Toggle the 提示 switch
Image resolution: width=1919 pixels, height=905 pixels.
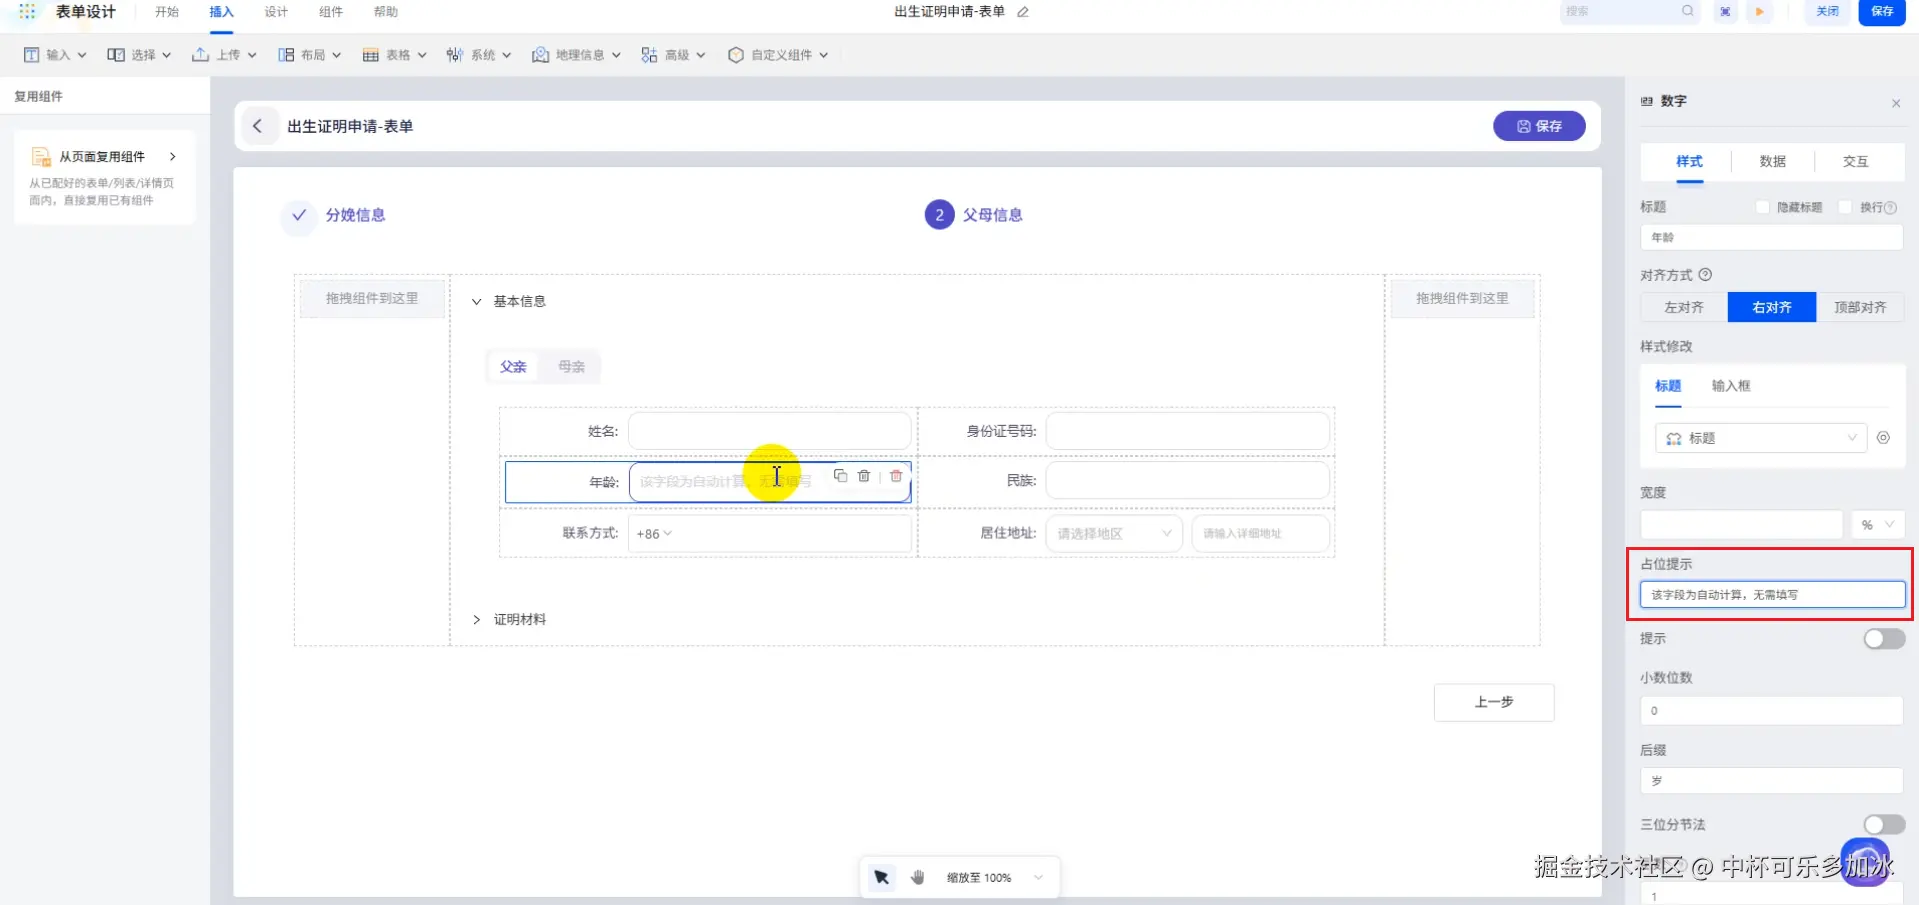1884,639
